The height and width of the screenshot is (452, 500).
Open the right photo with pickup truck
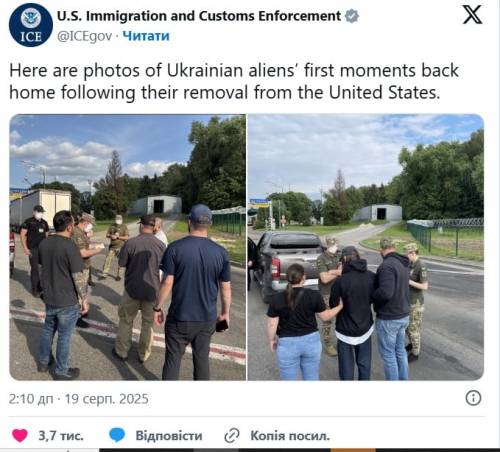(x=365, y=247)
